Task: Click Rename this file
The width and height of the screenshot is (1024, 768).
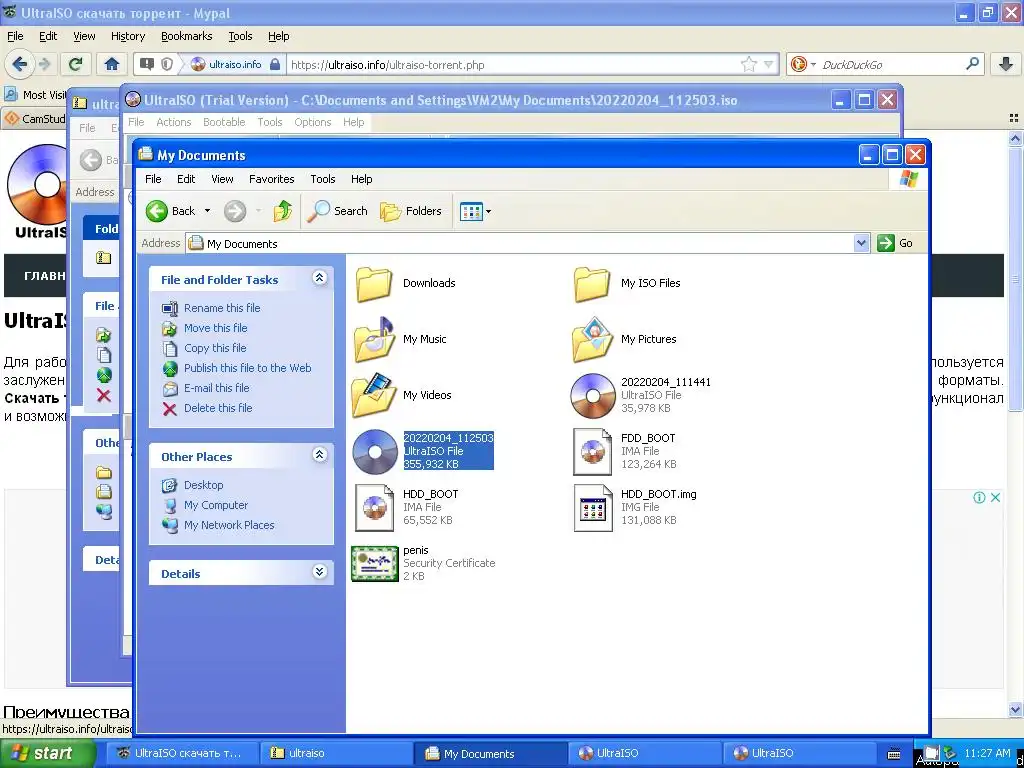Action: coord(222,308)
